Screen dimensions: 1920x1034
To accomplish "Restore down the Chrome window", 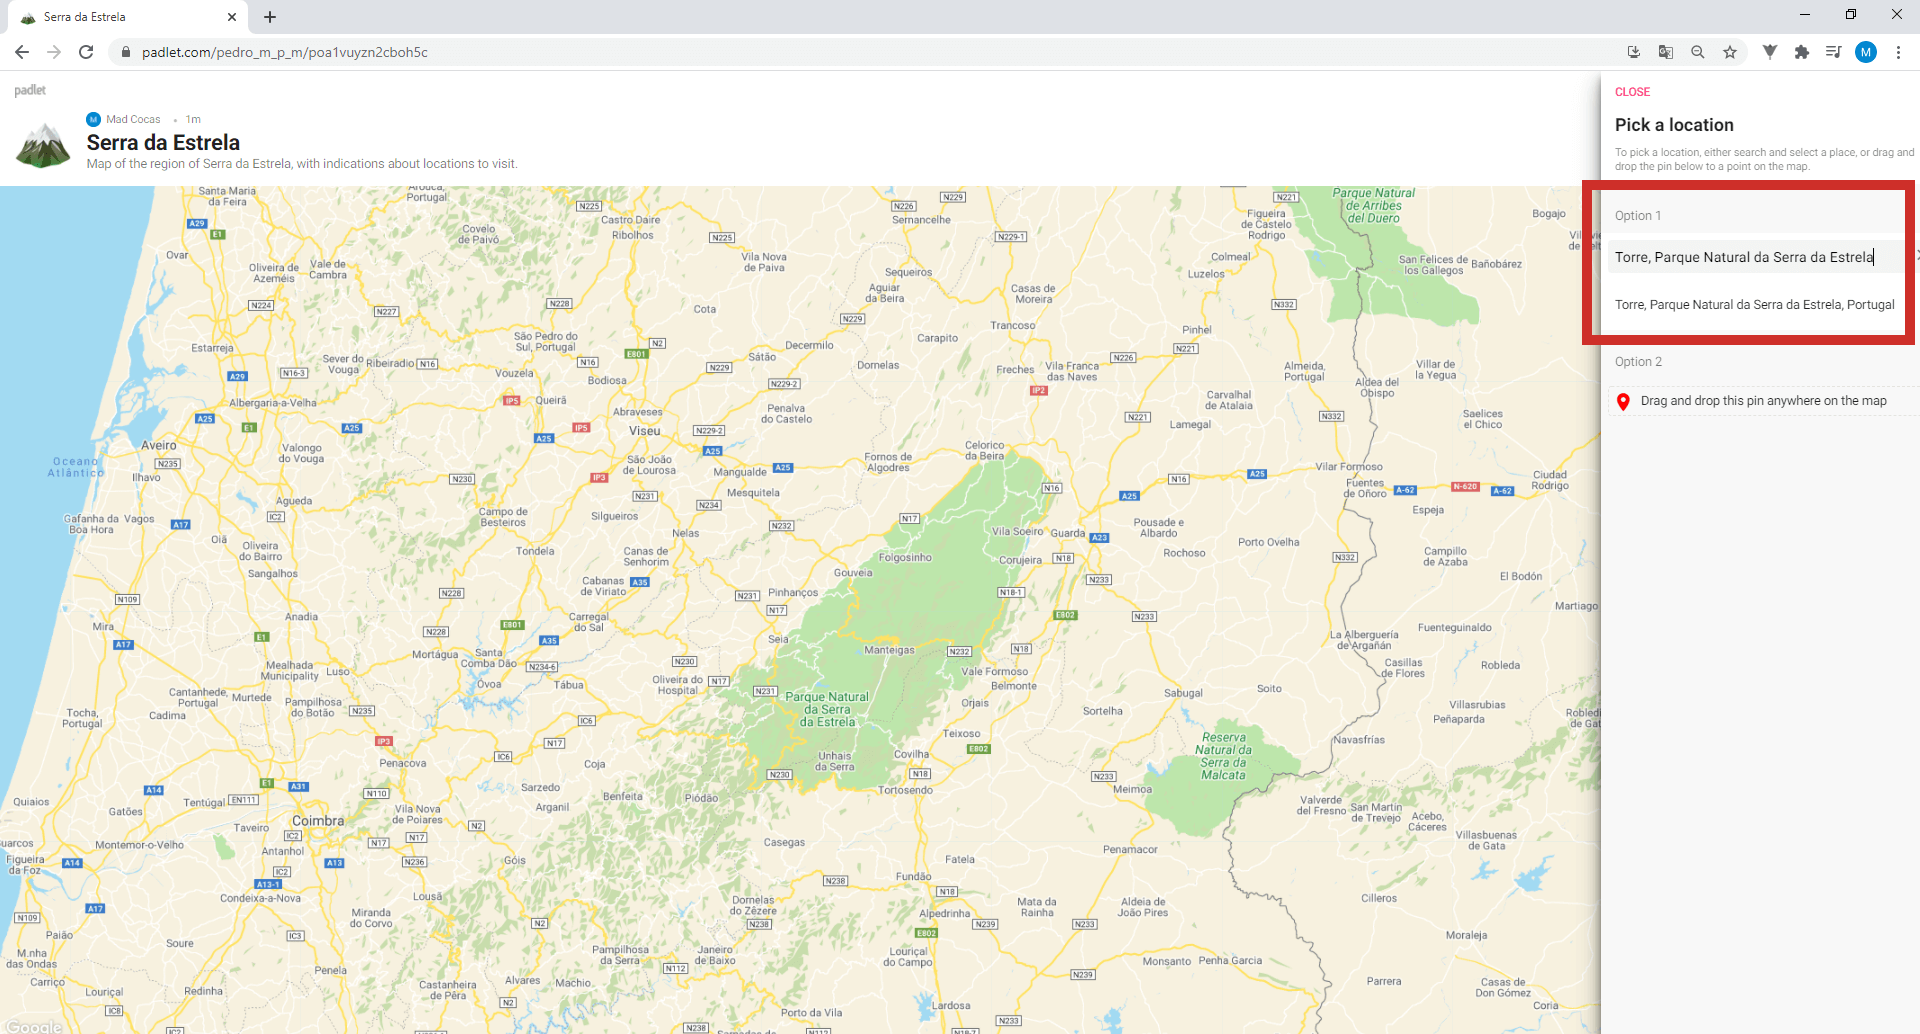I will pyautogui.click(x=1851, y=14).
